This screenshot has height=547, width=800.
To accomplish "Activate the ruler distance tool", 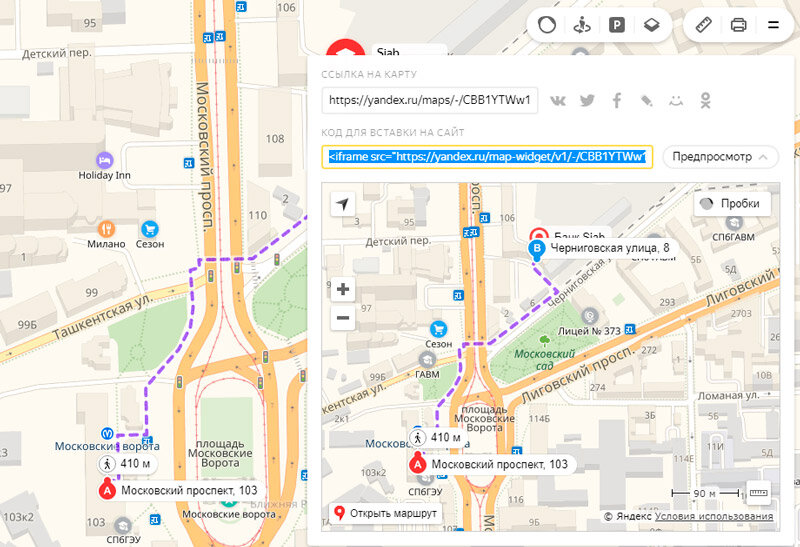I will pos(704,24).
